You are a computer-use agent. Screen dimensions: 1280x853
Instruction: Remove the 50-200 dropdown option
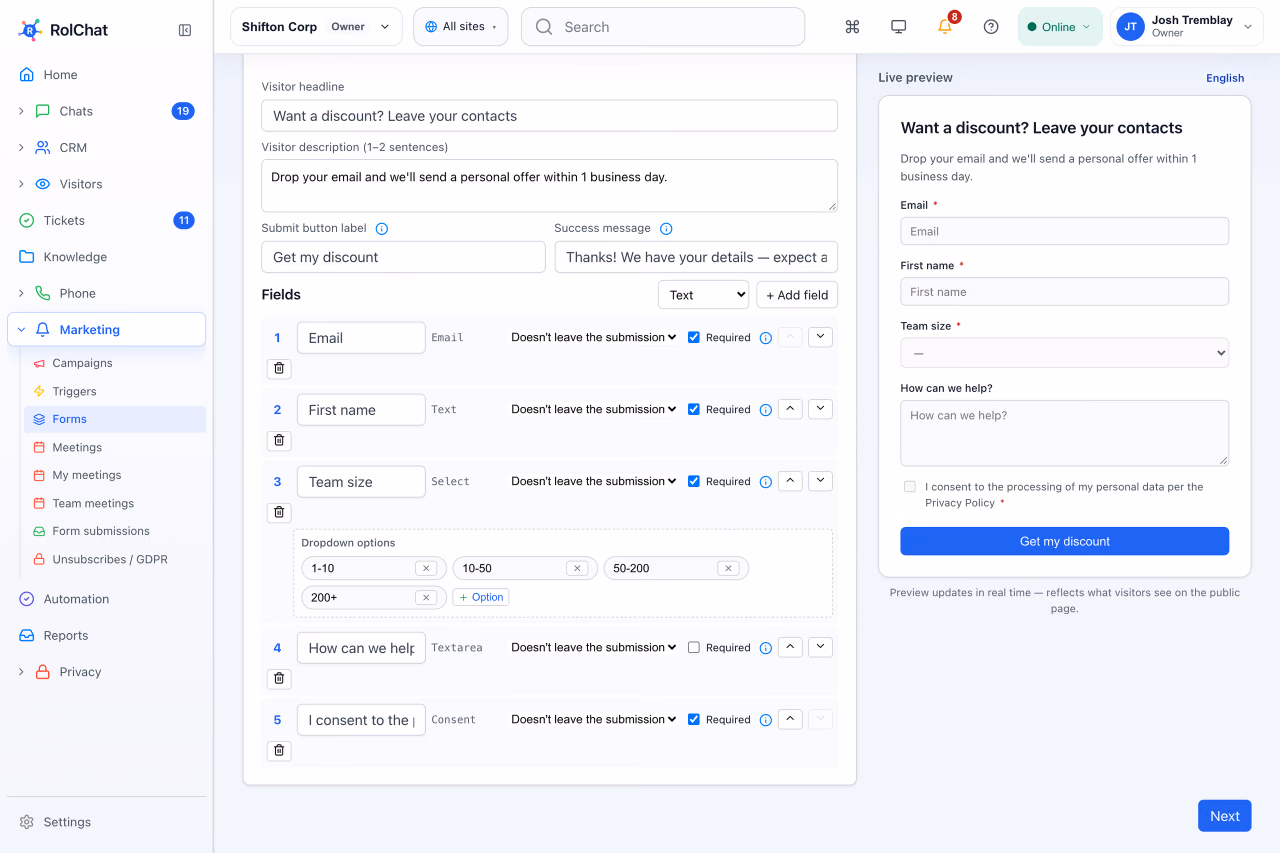coord(728,568)
